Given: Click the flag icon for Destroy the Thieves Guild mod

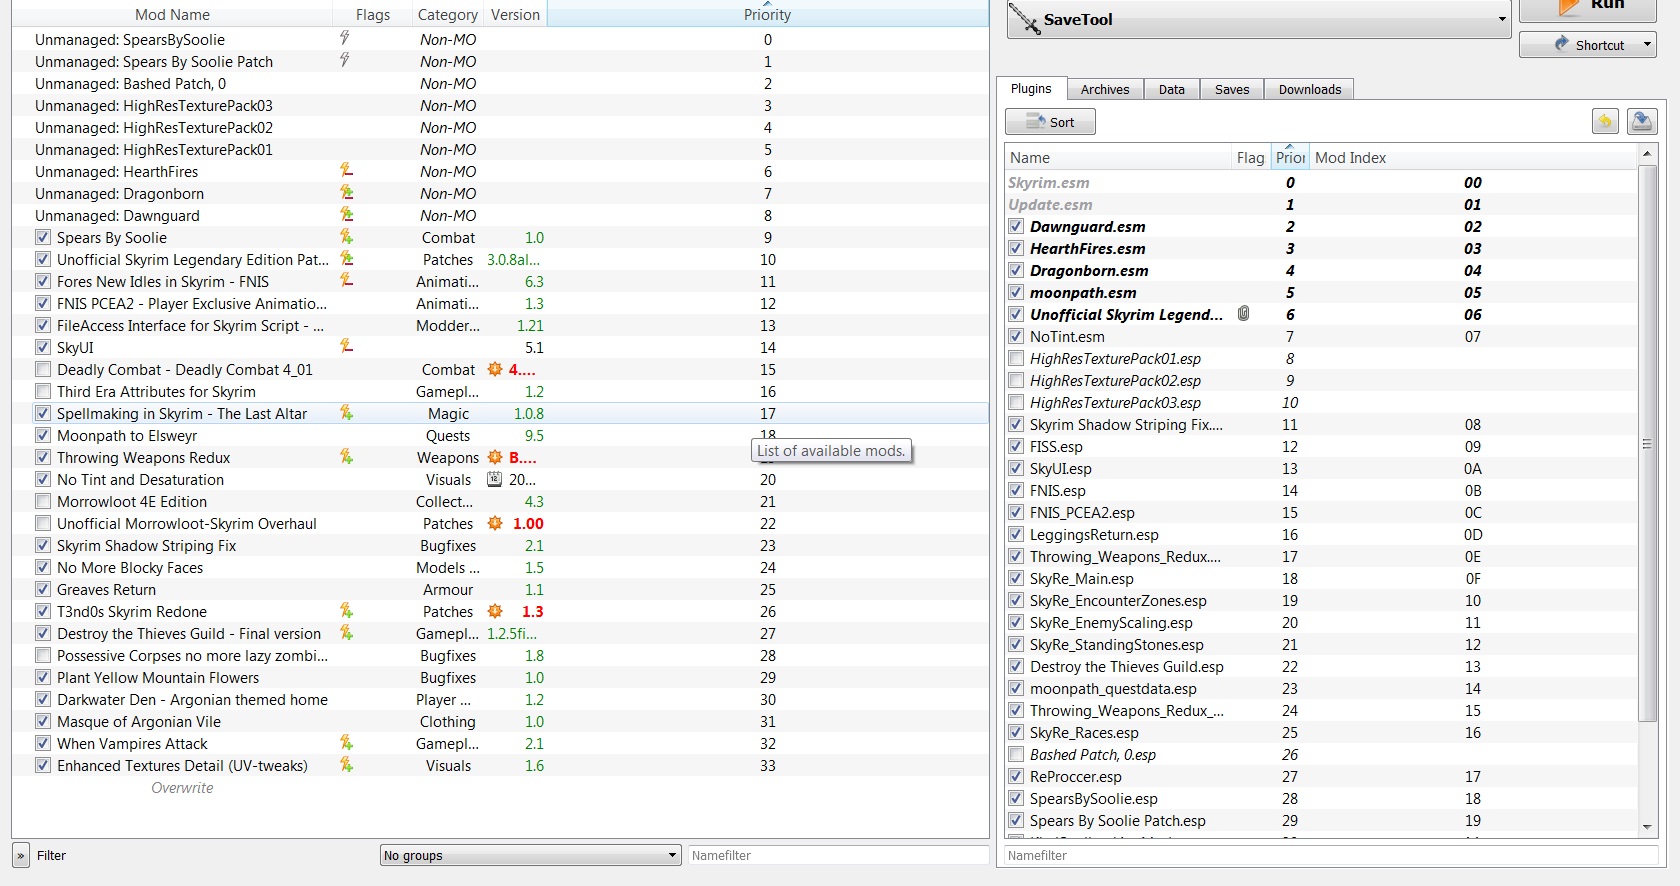Looking at the screenshot, I should [x=346, y=633].
